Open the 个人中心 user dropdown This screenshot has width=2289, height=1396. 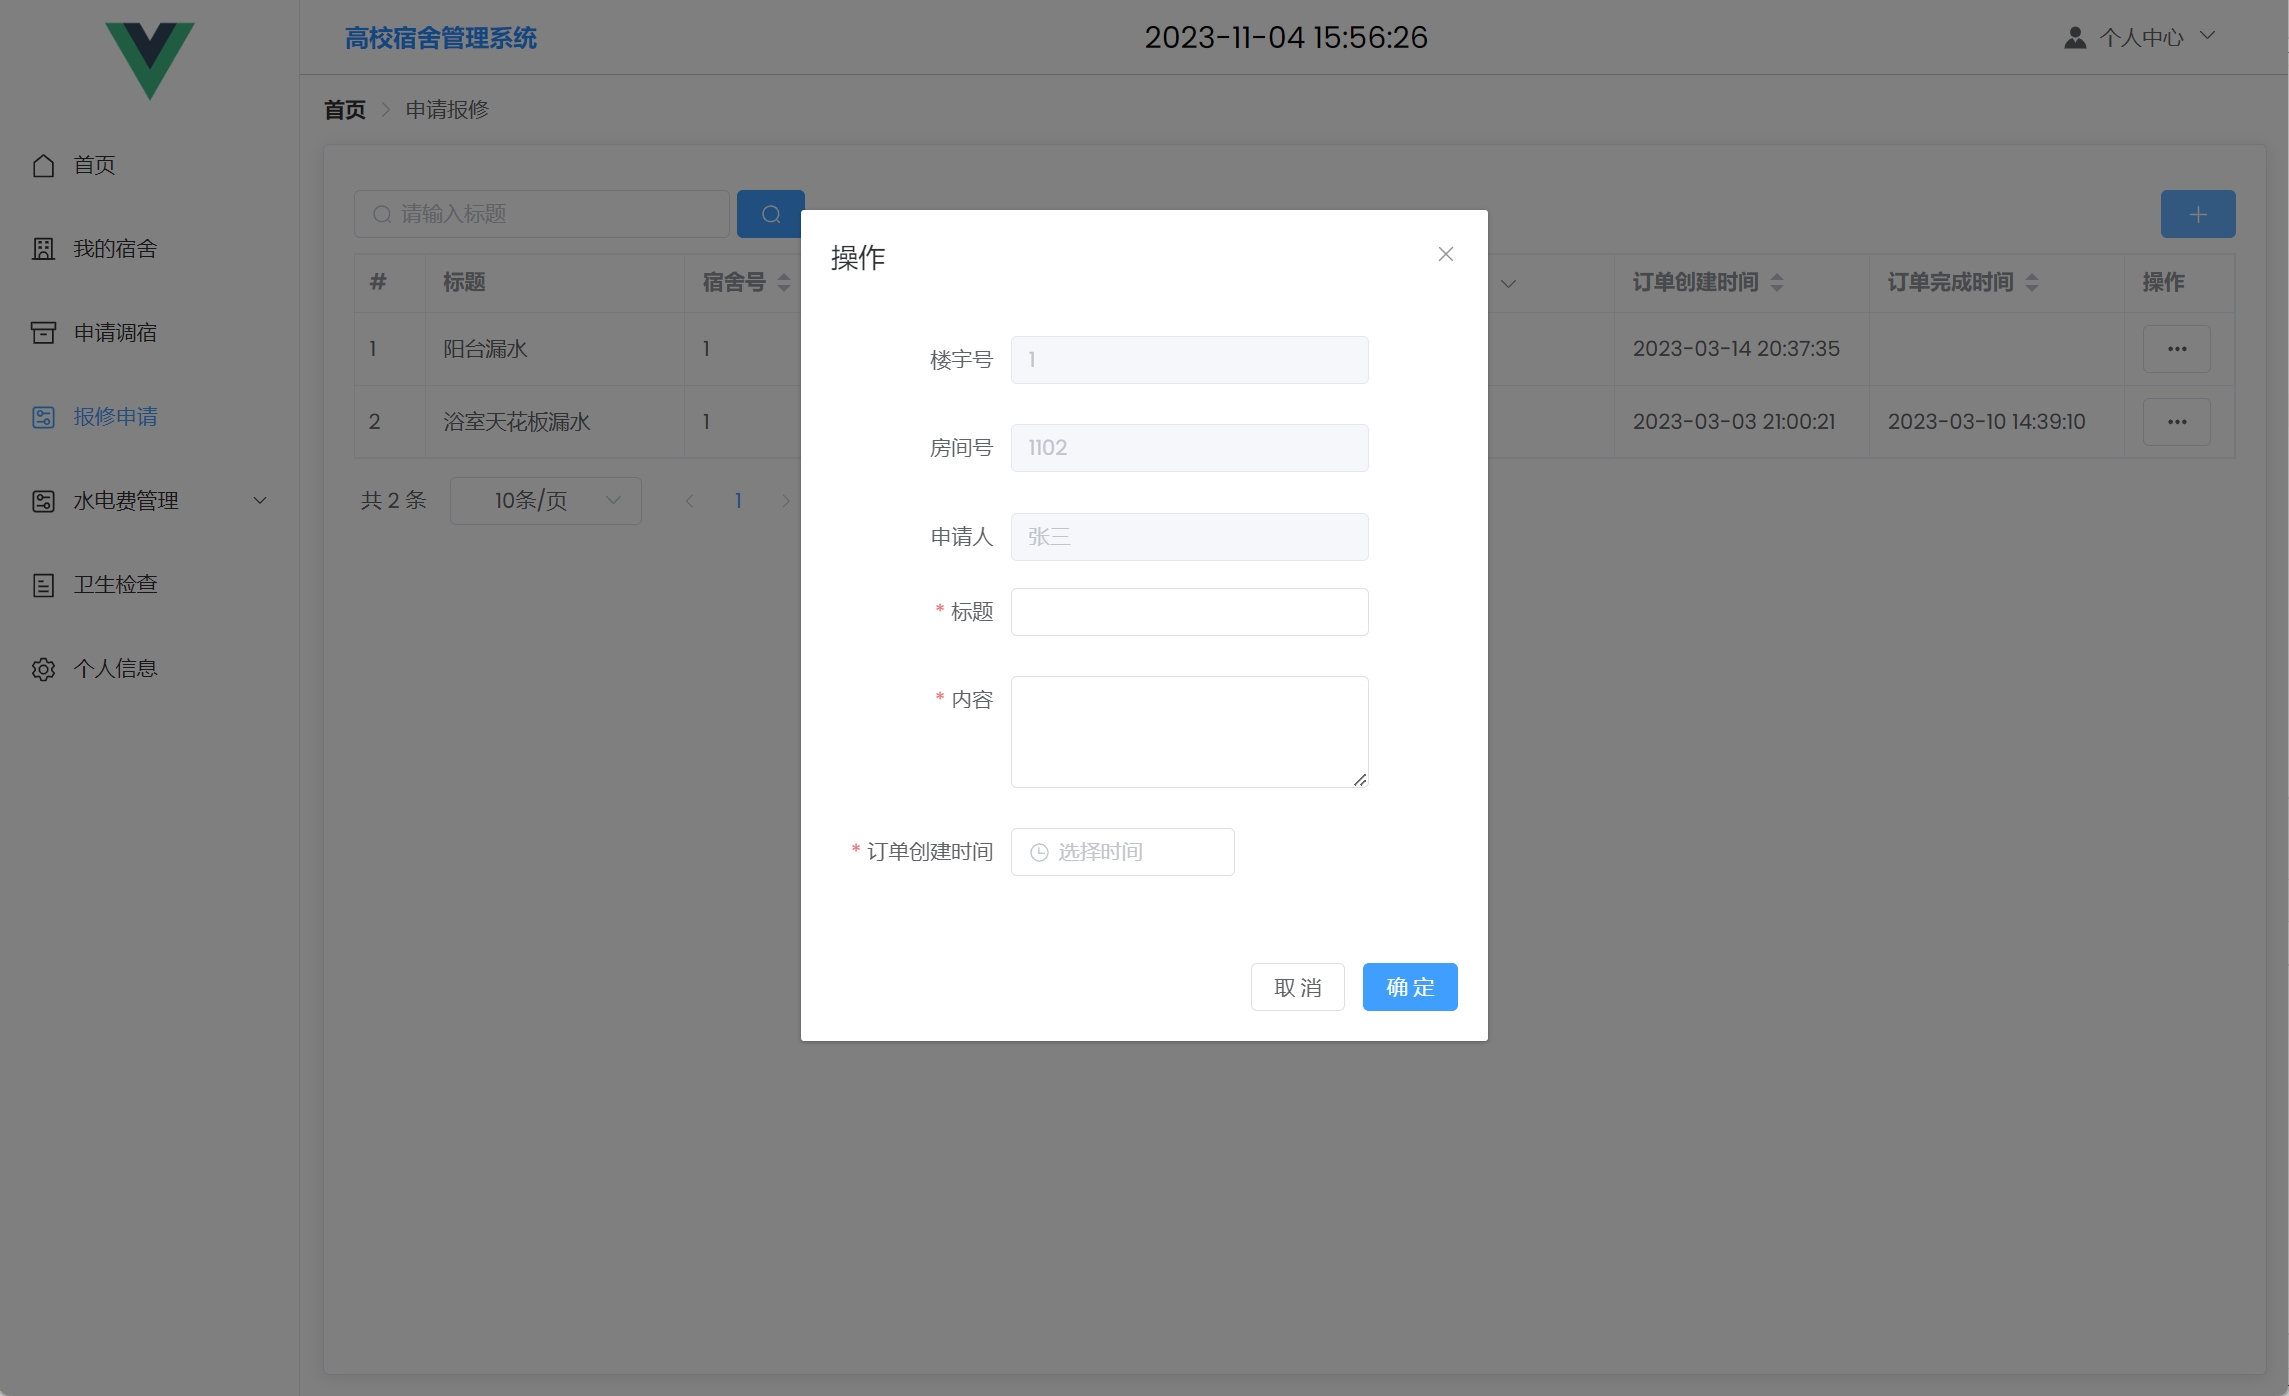point(2140,38)
